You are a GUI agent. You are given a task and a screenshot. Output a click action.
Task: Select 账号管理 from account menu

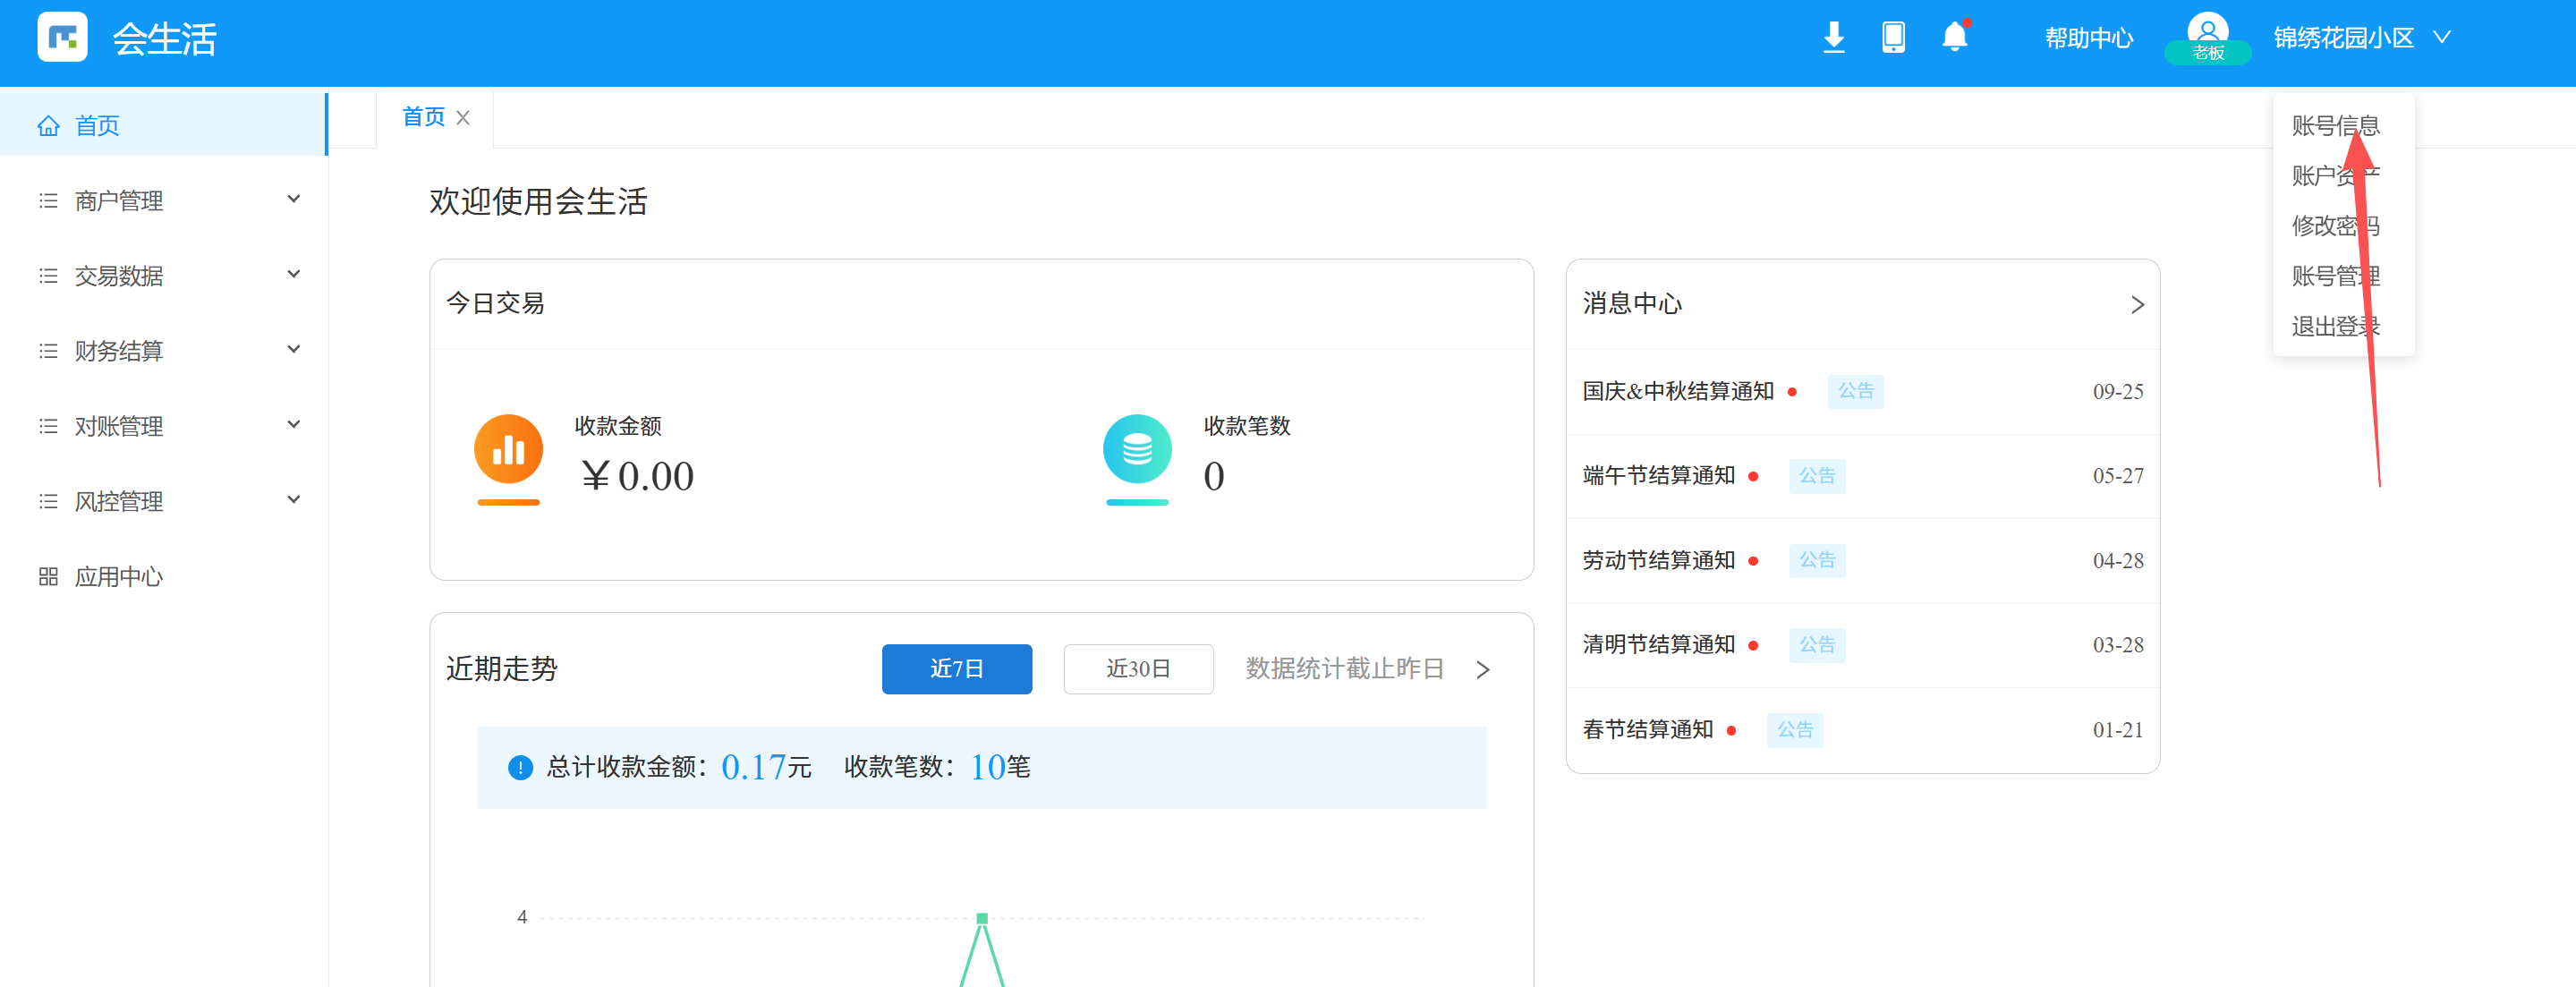tap(2335, 275)
